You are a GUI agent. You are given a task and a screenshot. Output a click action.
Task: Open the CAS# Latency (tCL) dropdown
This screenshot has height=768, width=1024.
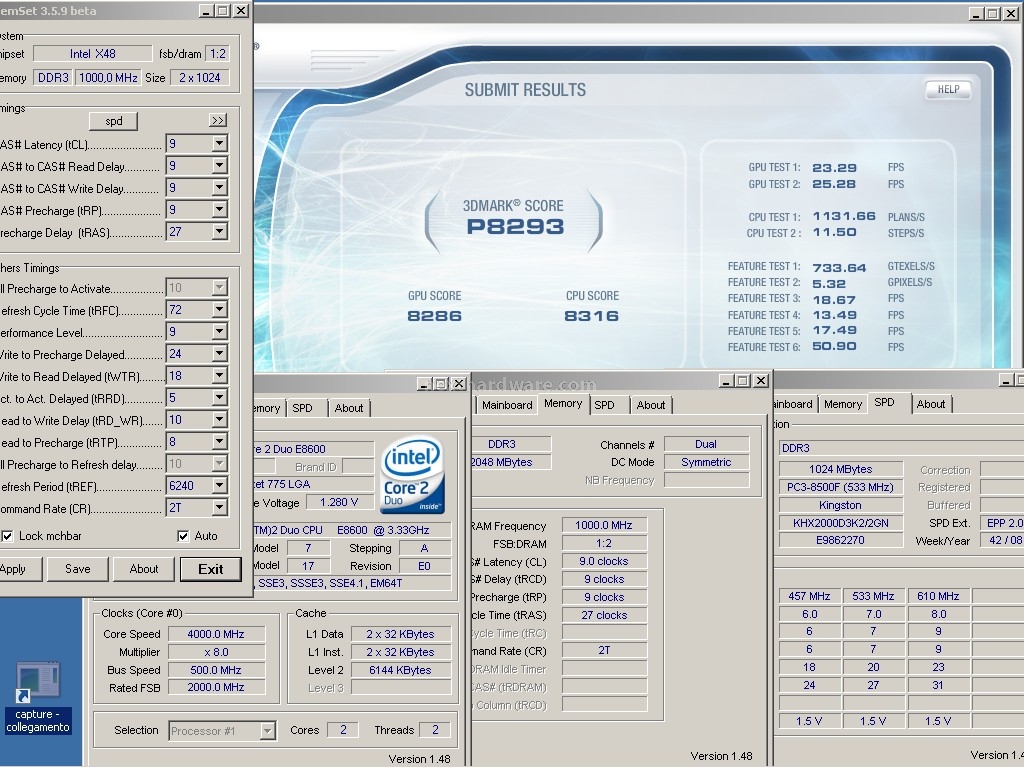pyautogui.click(x=219, y=144)
